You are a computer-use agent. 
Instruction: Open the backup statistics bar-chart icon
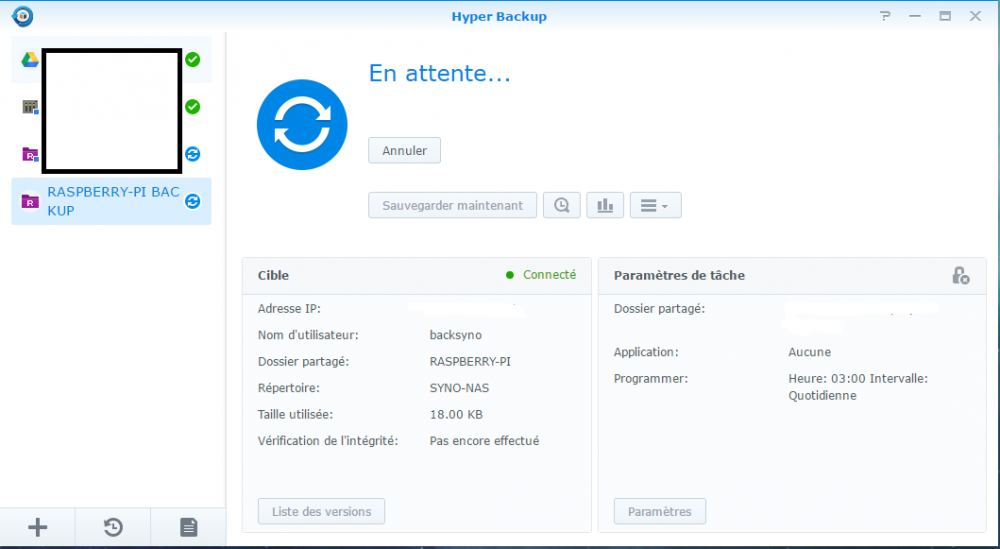605,205
